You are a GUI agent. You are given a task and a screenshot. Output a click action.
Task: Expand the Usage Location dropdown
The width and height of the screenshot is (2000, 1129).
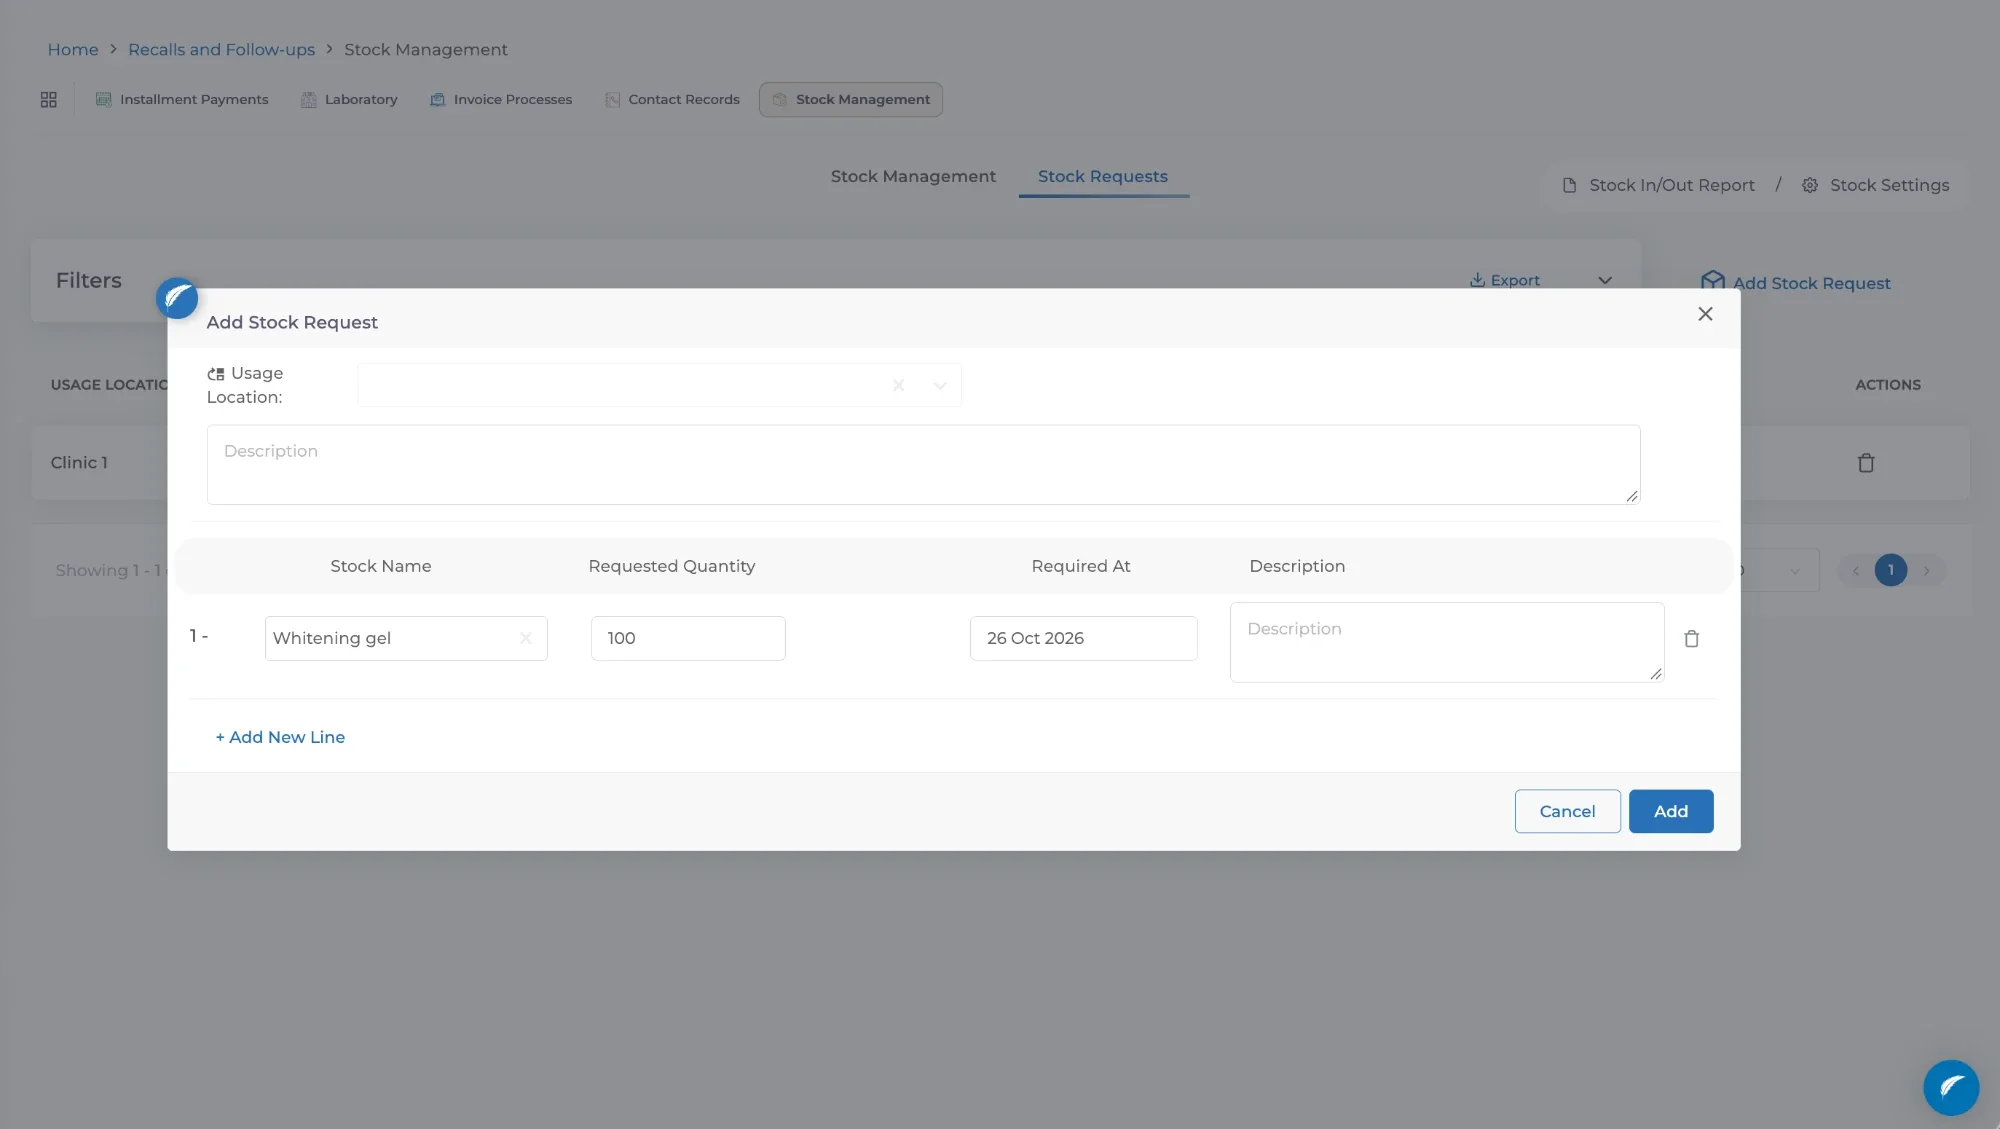point(939,386)
